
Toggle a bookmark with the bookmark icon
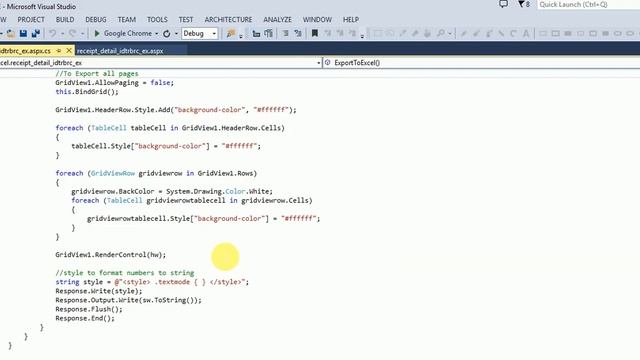315,33
